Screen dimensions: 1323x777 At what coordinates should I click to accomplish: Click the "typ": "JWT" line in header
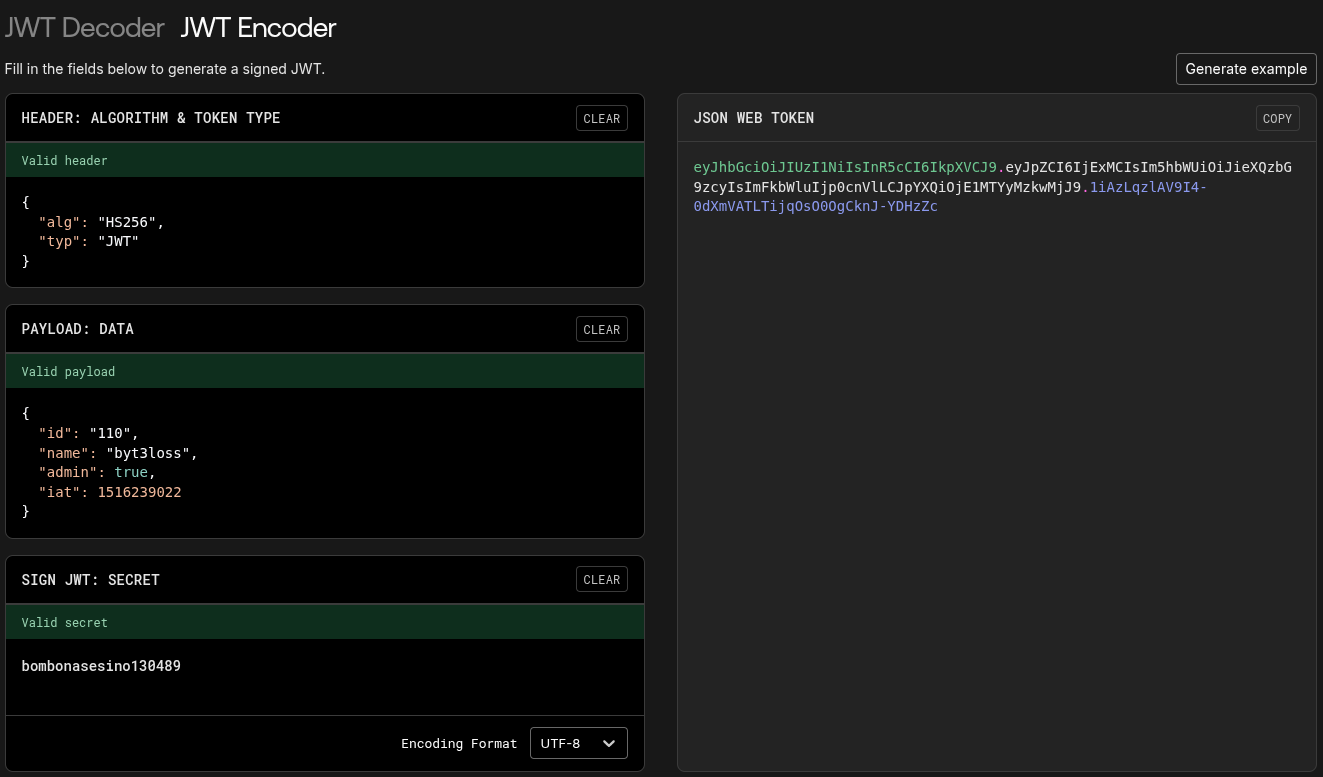[89, 241]
